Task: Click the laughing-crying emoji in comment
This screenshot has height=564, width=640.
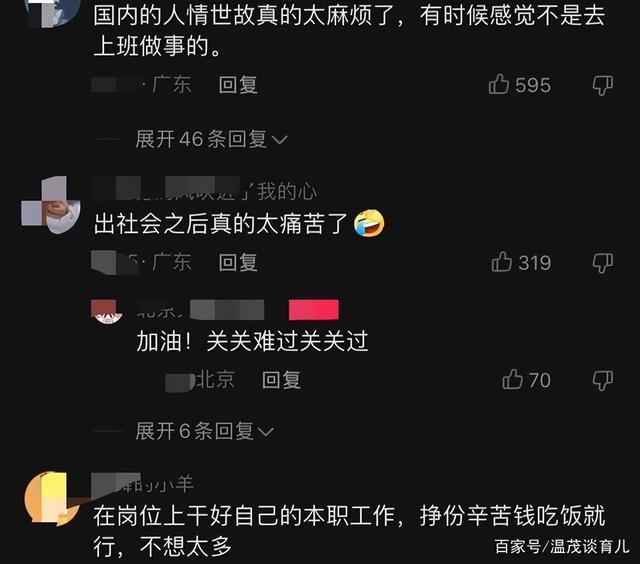Action: click(x=369, y=223)
